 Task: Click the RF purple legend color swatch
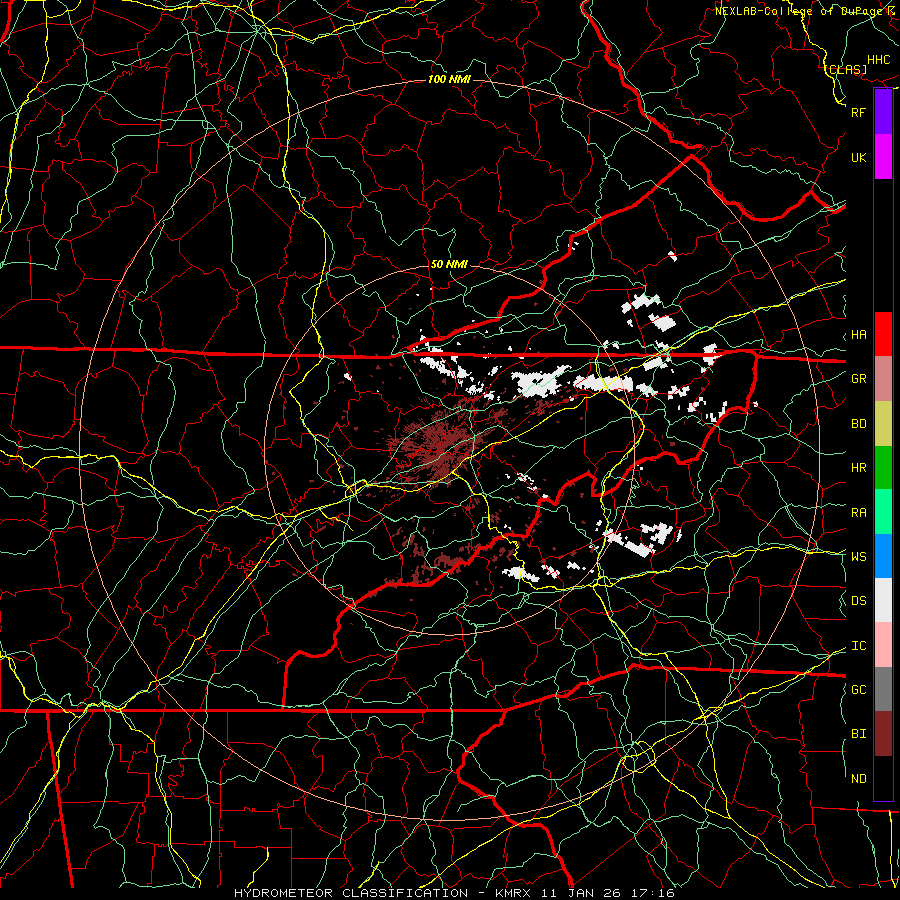[x=883, y=112]
